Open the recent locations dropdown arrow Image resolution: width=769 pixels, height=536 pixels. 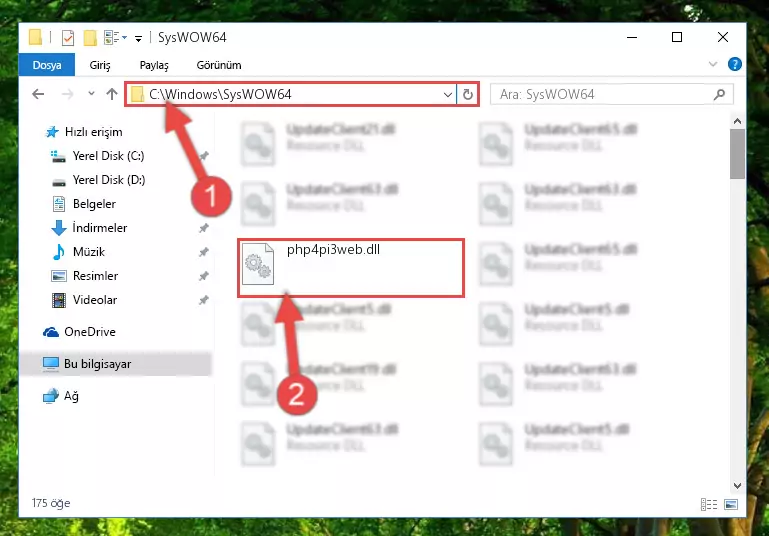coord(91,93)
